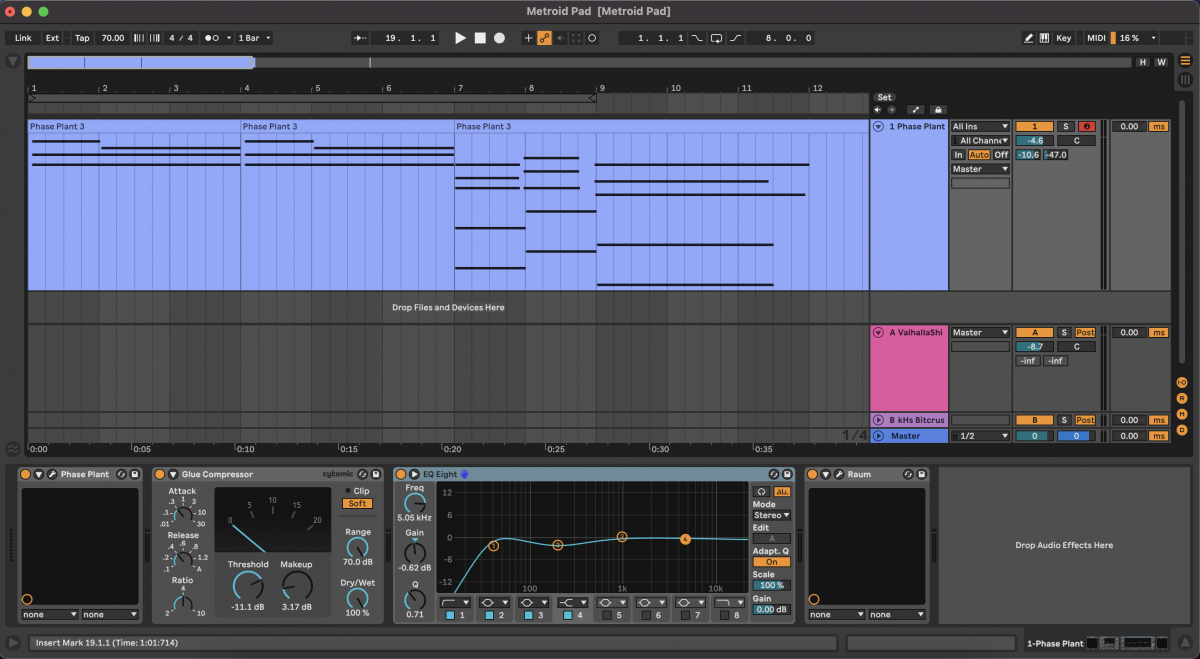Toggle the Raum device activator

(x=813, y=474)
